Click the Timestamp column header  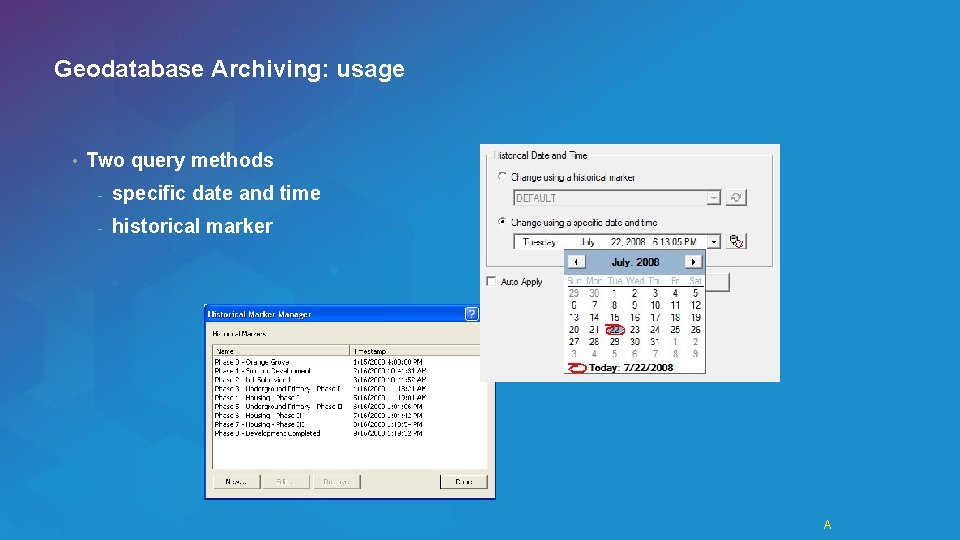[x=414, y=351]
